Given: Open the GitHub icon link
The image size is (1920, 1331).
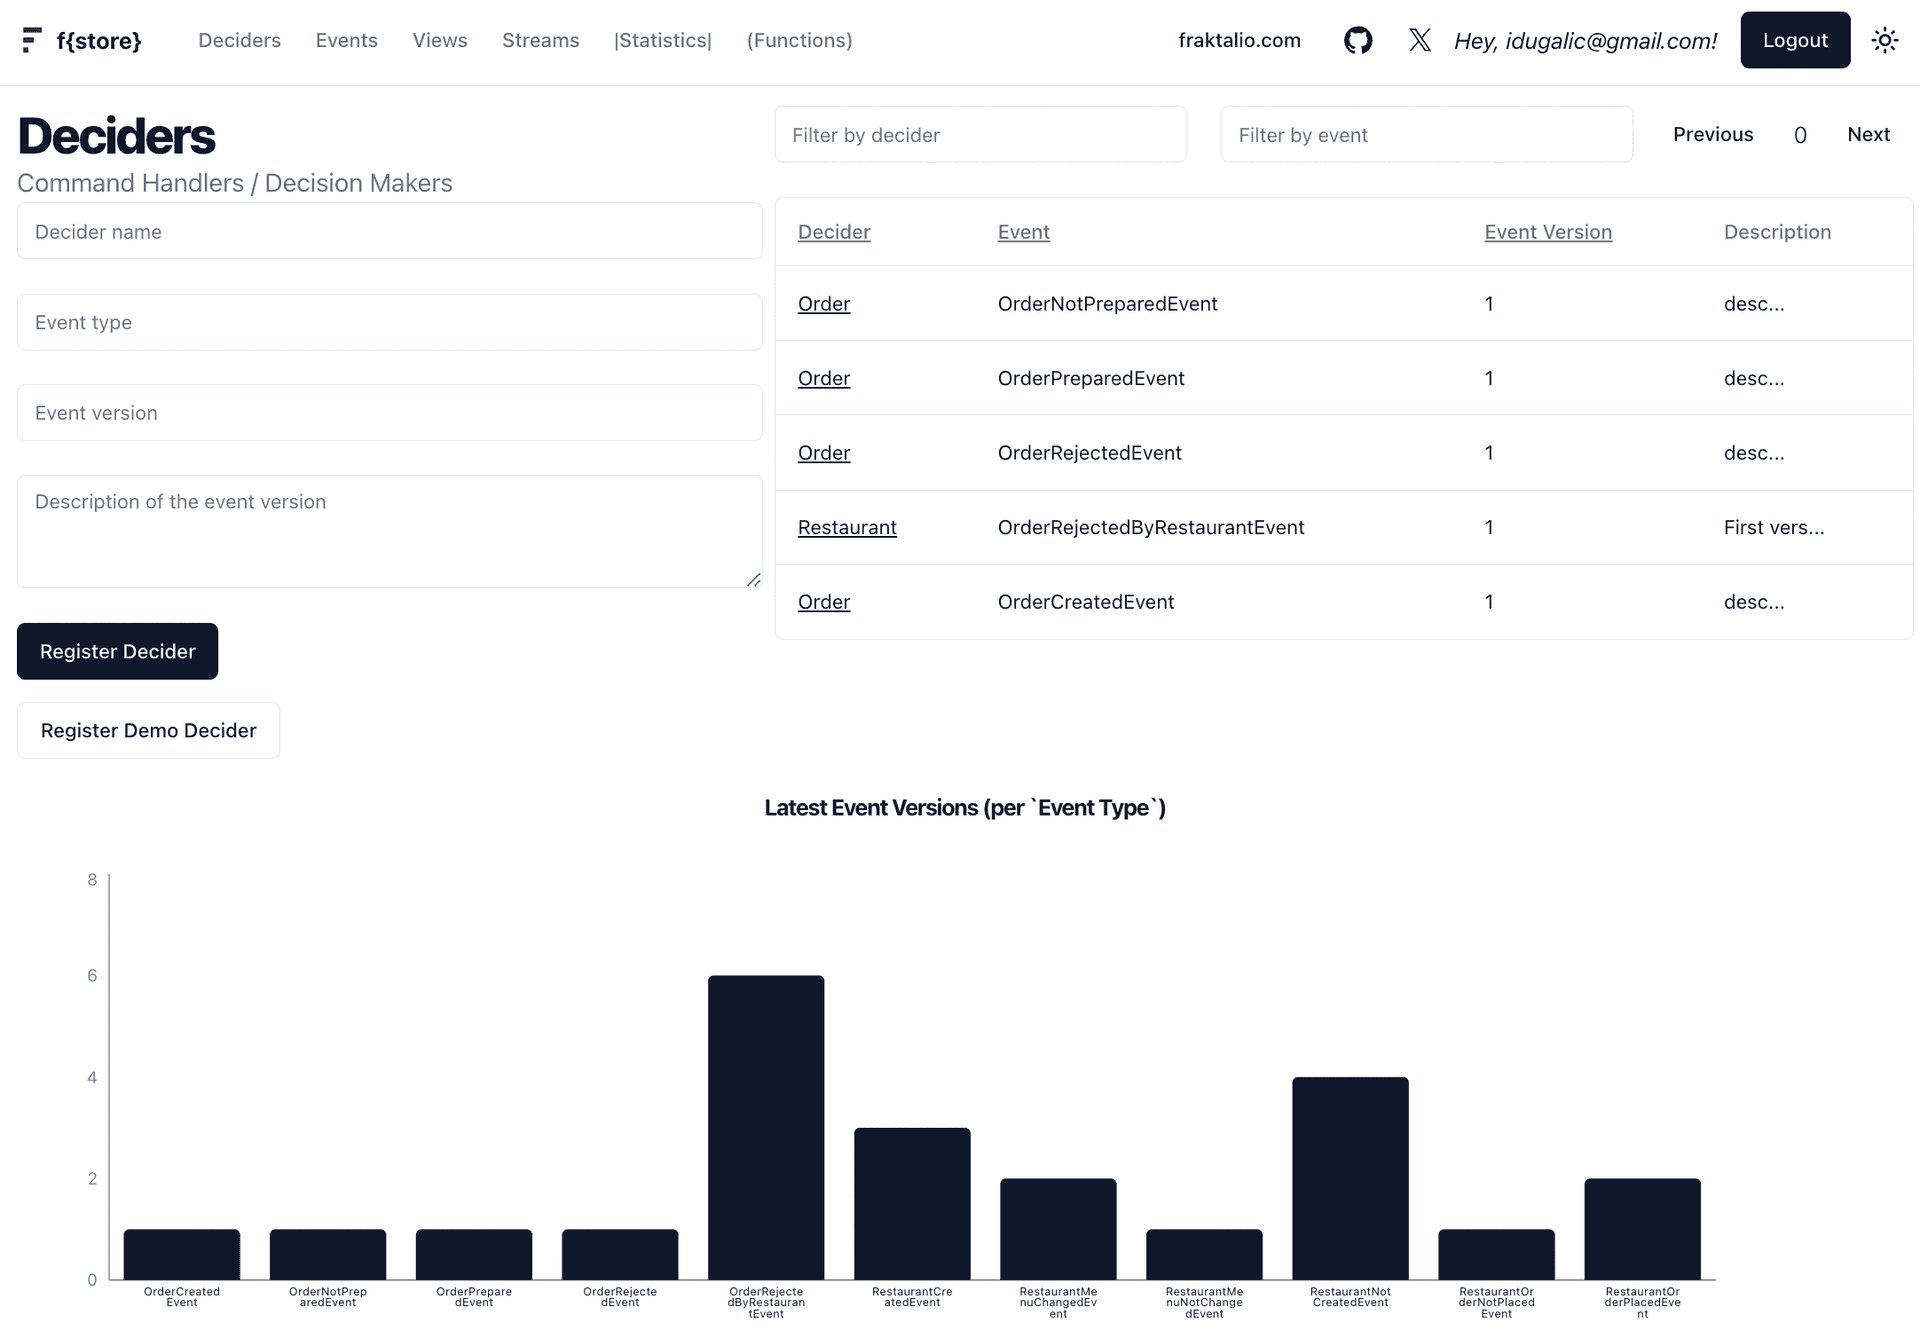Looking at the screenshot, I should (x=1357, y=40).
